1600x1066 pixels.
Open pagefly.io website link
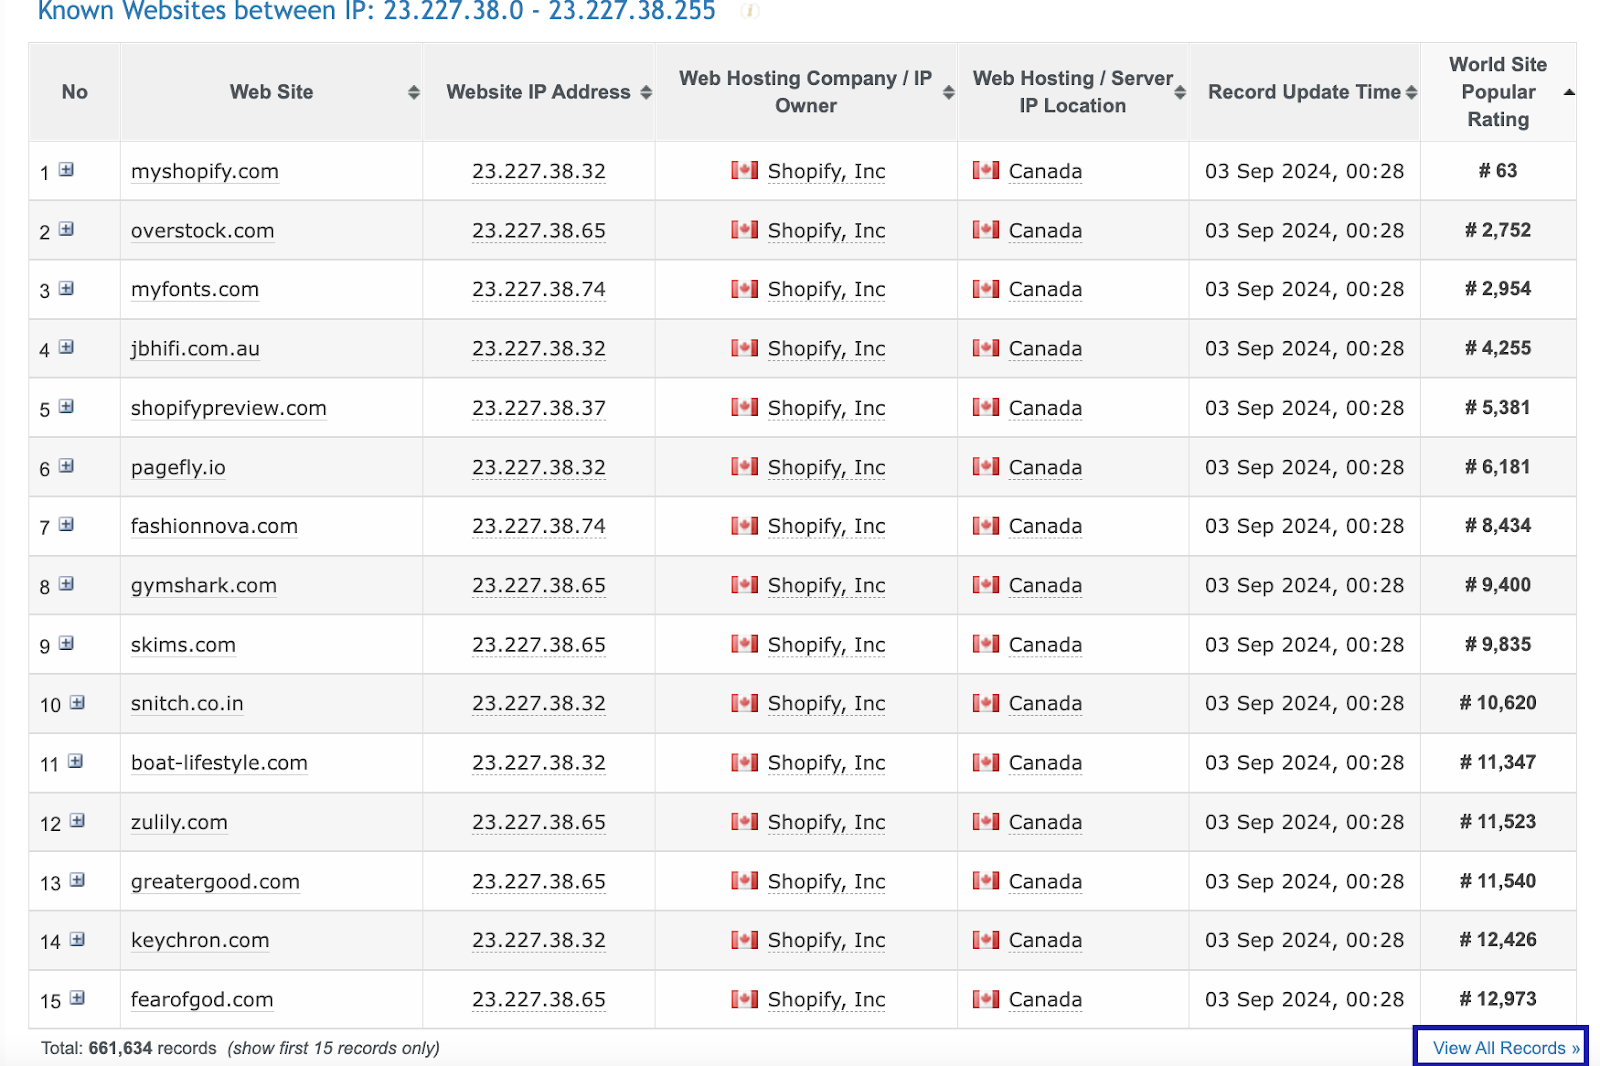click(178, 467)
